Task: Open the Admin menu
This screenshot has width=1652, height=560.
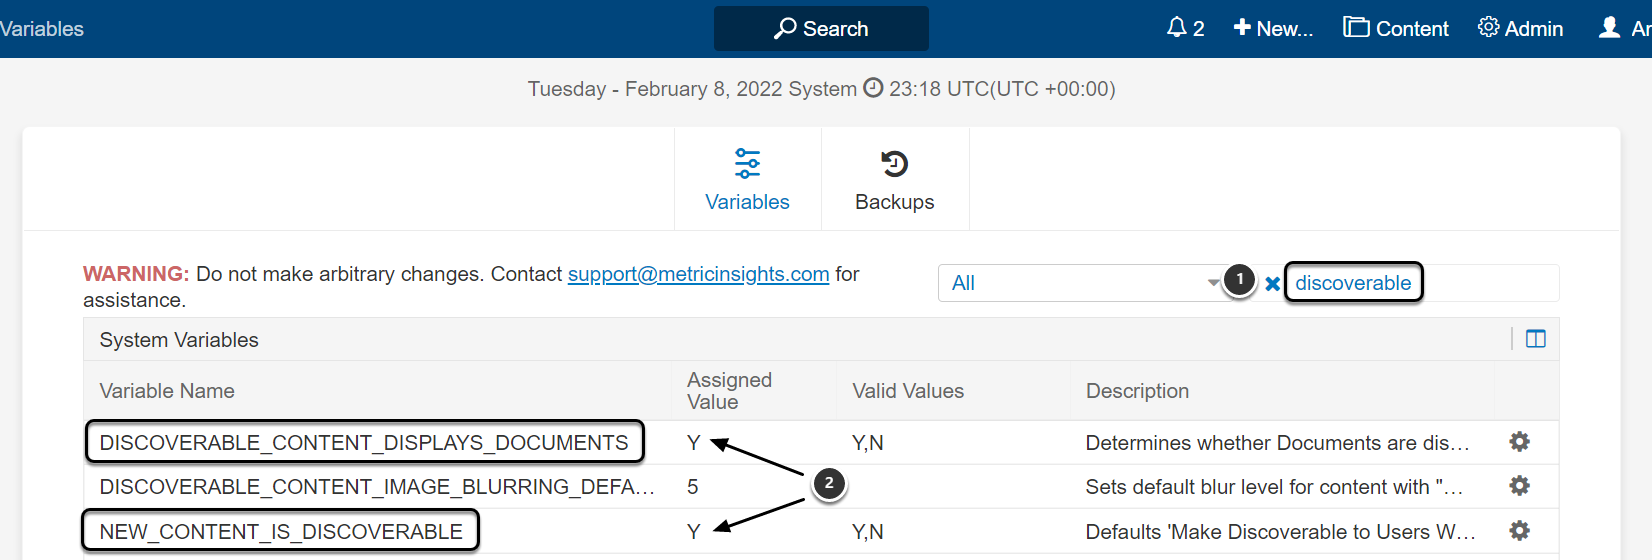Action: coord(1521,28)
